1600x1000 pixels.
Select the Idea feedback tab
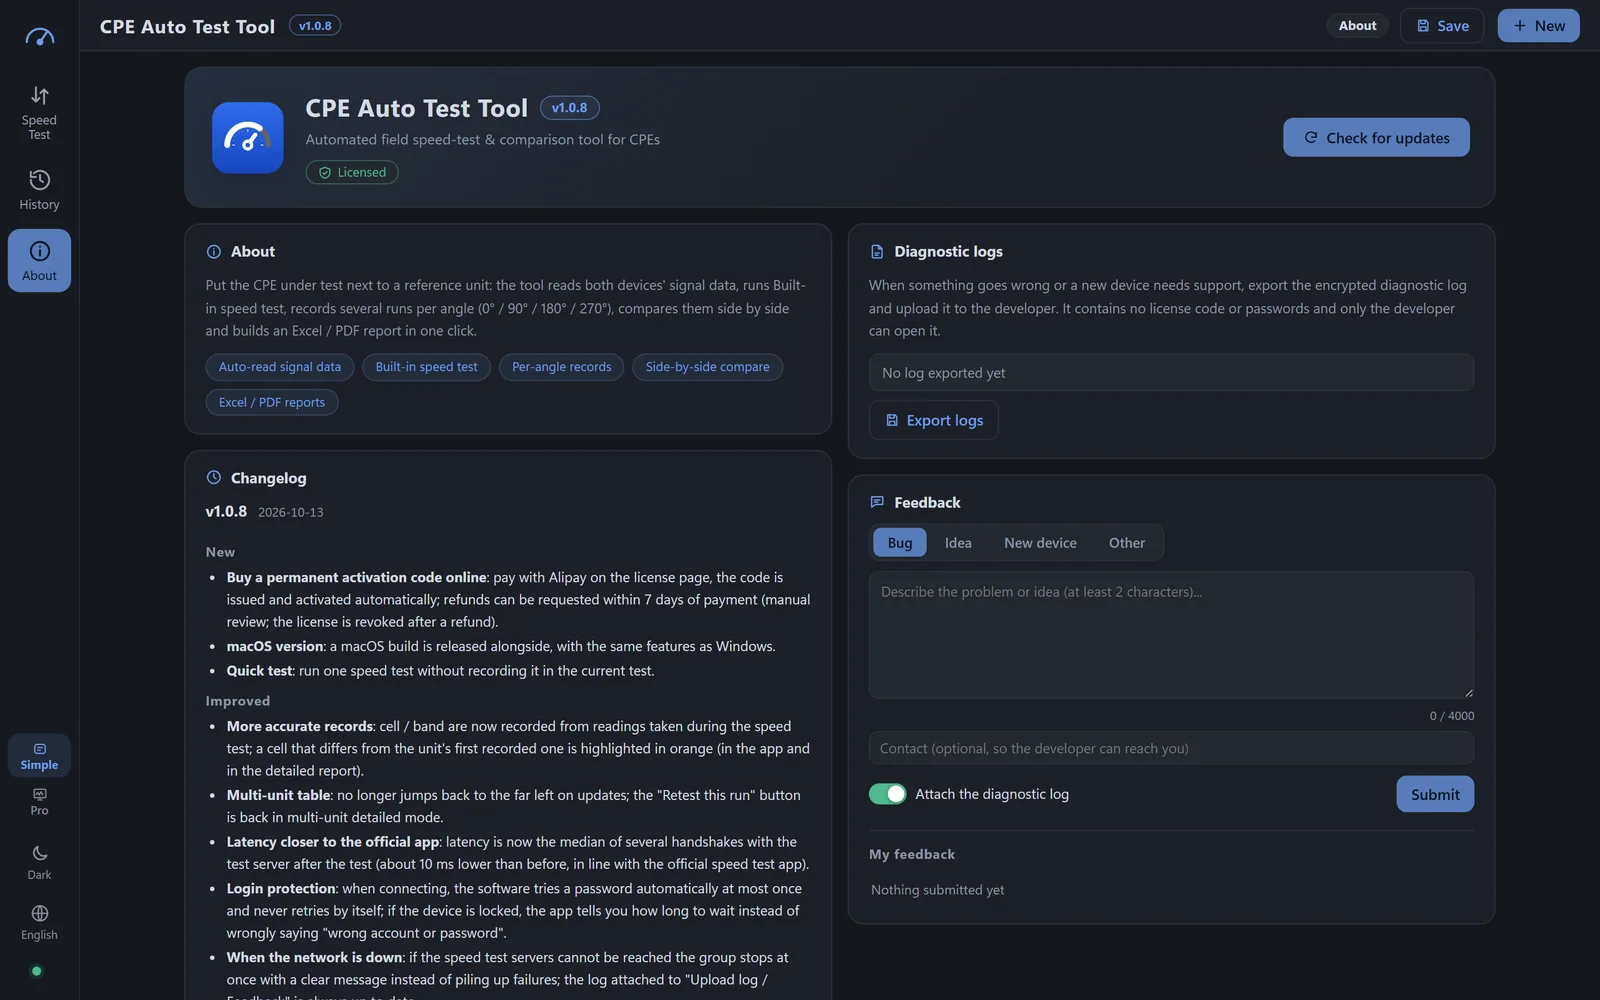pyautogui.click(x=958, y=542)
